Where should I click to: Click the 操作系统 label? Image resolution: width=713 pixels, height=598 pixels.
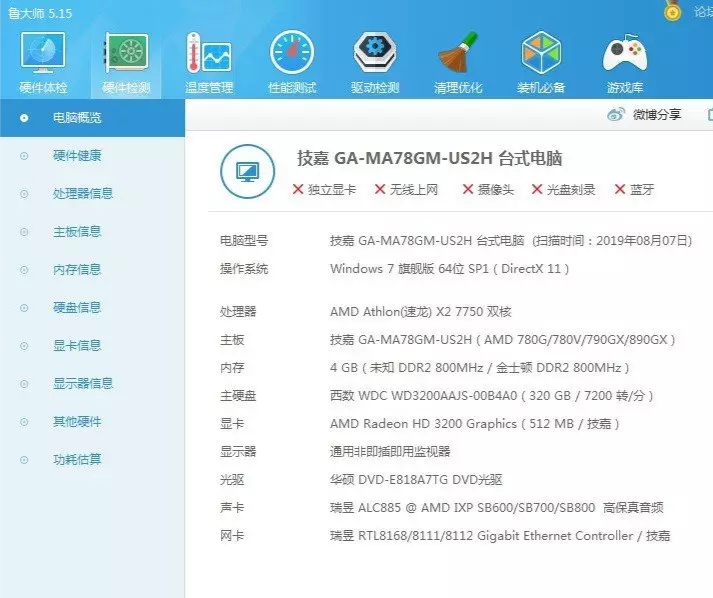pyautogui.click(x=244, y=269)
